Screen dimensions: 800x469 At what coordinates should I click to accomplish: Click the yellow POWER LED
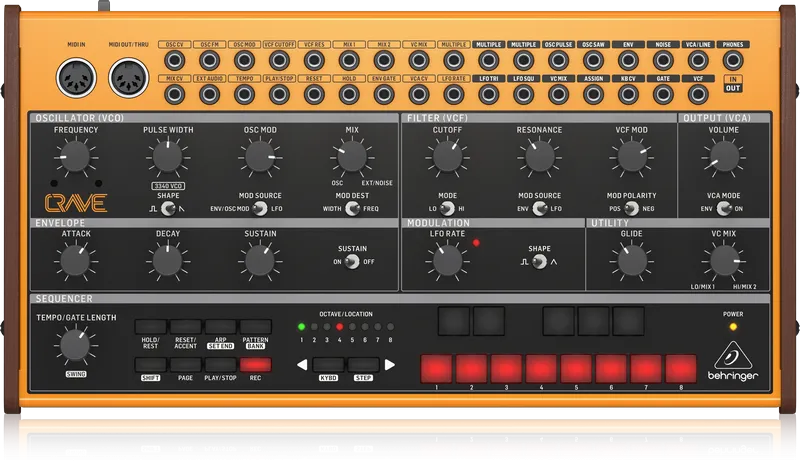pos(733,327)
